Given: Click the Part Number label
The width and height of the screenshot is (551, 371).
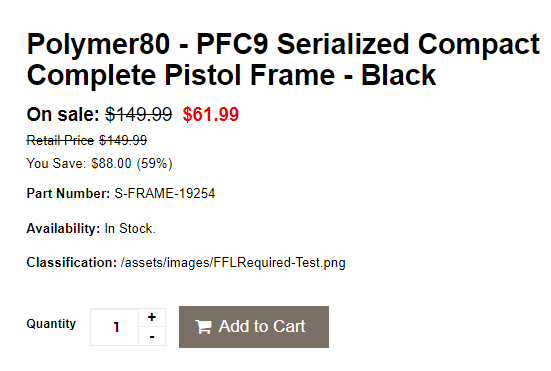Looking at the screenshot, I should coord(69,194).
